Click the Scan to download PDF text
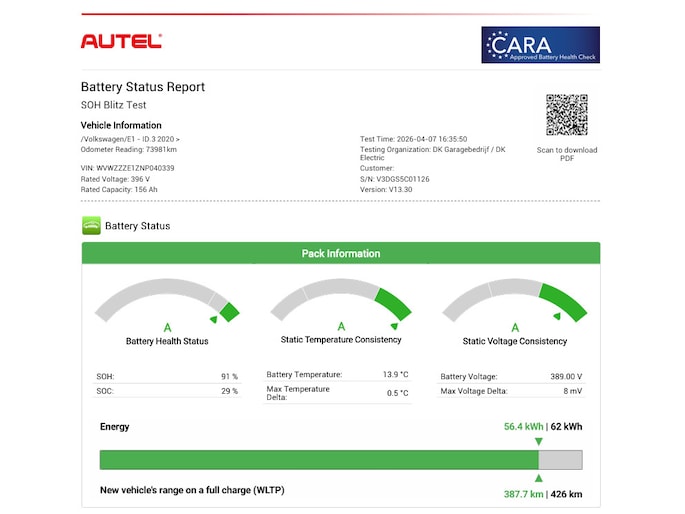 point(566,154)
